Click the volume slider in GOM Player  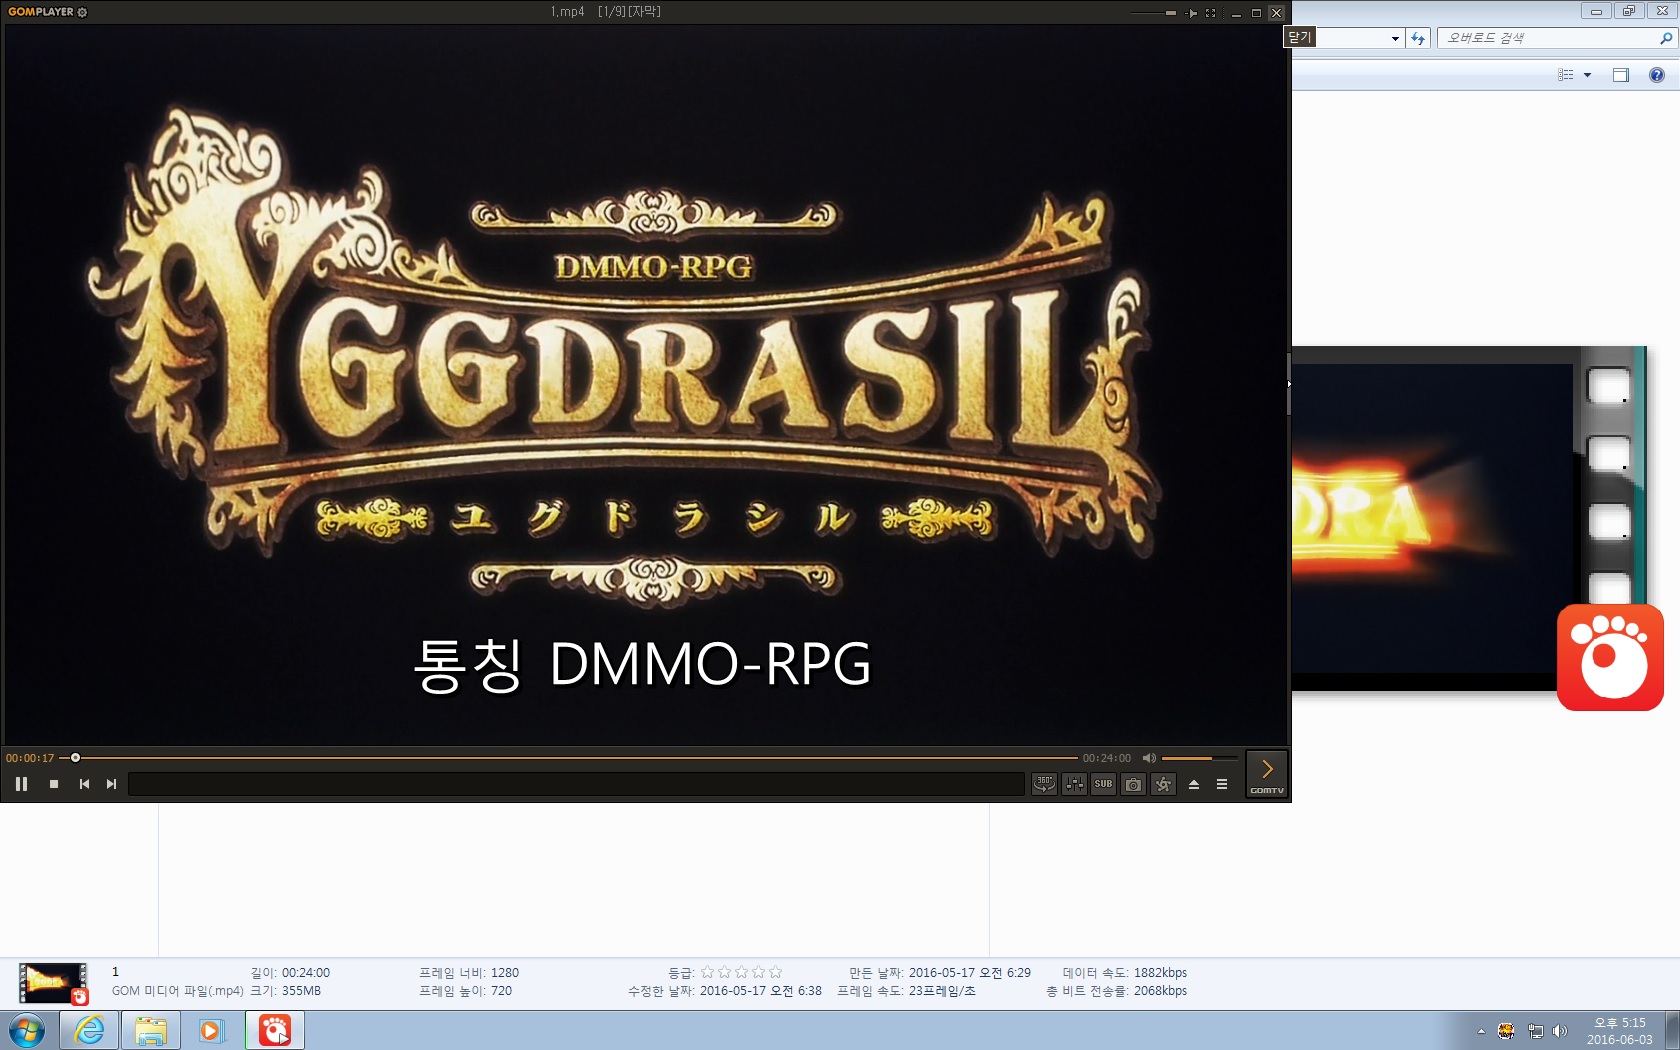[x=1199, y=758]
